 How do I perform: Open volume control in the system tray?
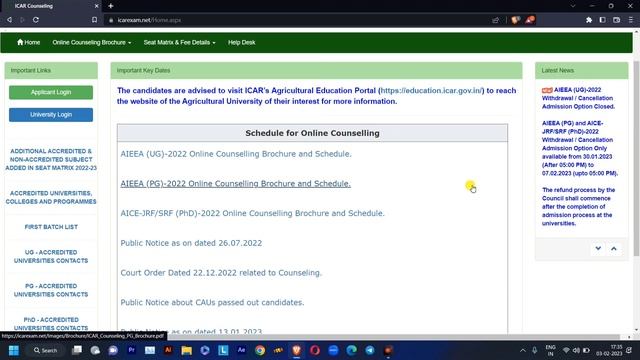click(576, 350)
